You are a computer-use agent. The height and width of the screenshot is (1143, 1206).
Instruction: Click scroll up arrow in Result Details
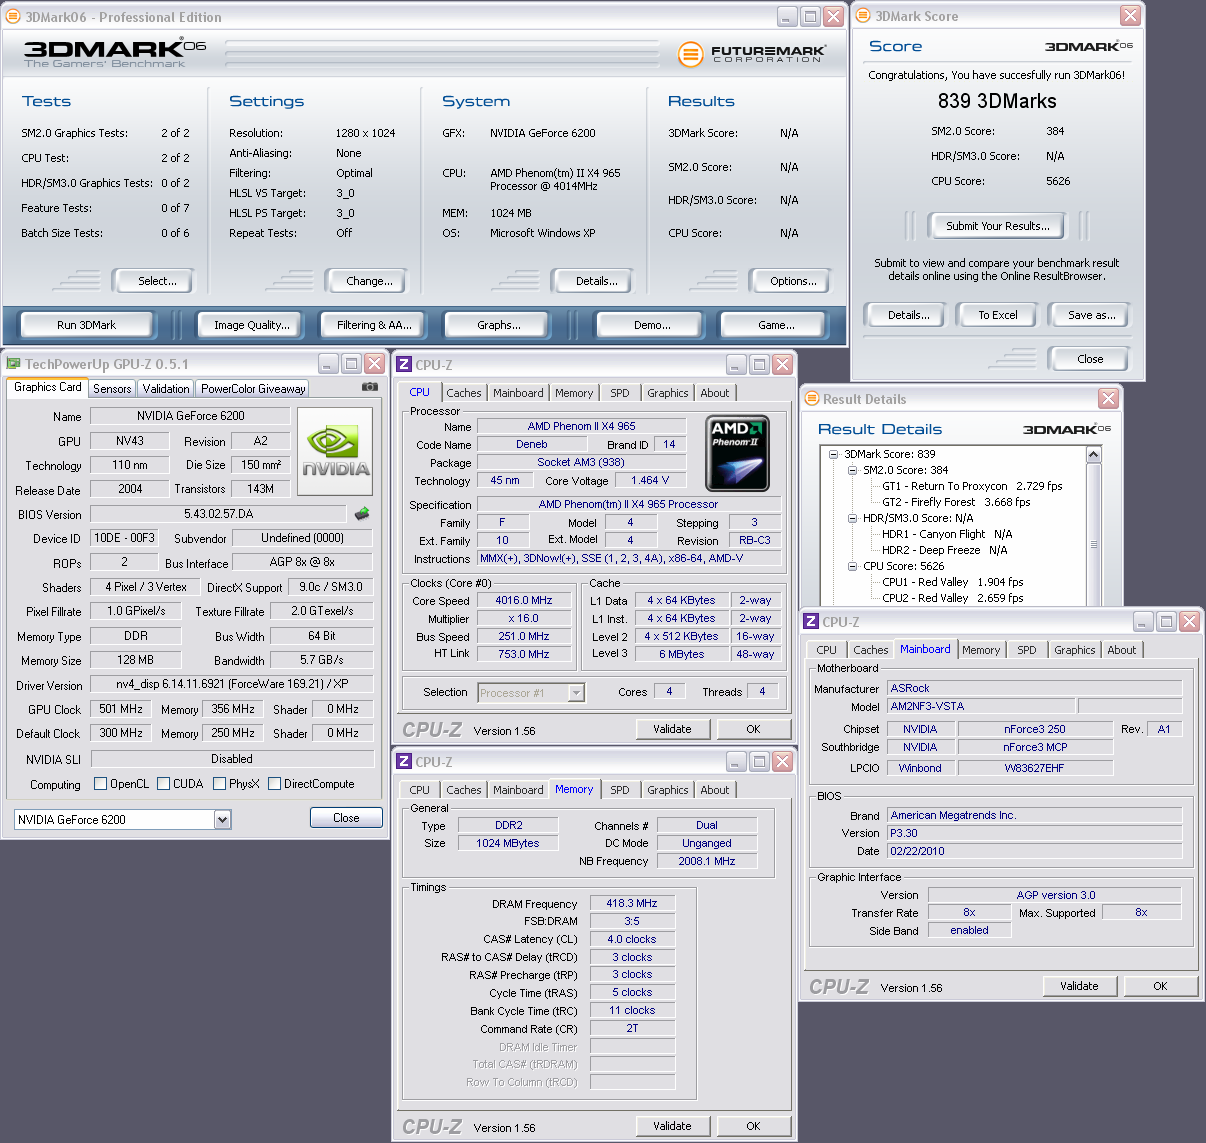(x=1094, y=454)
